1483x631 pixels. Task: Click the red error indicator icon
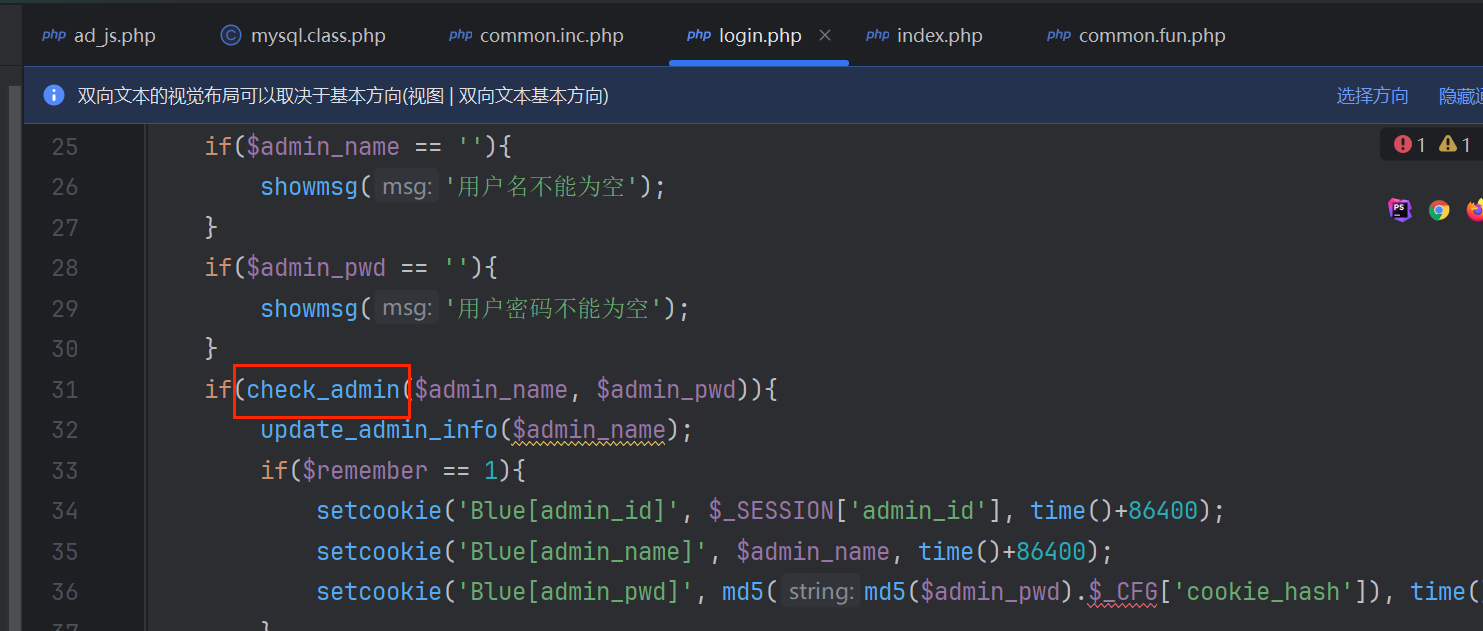click(1402, 145)
